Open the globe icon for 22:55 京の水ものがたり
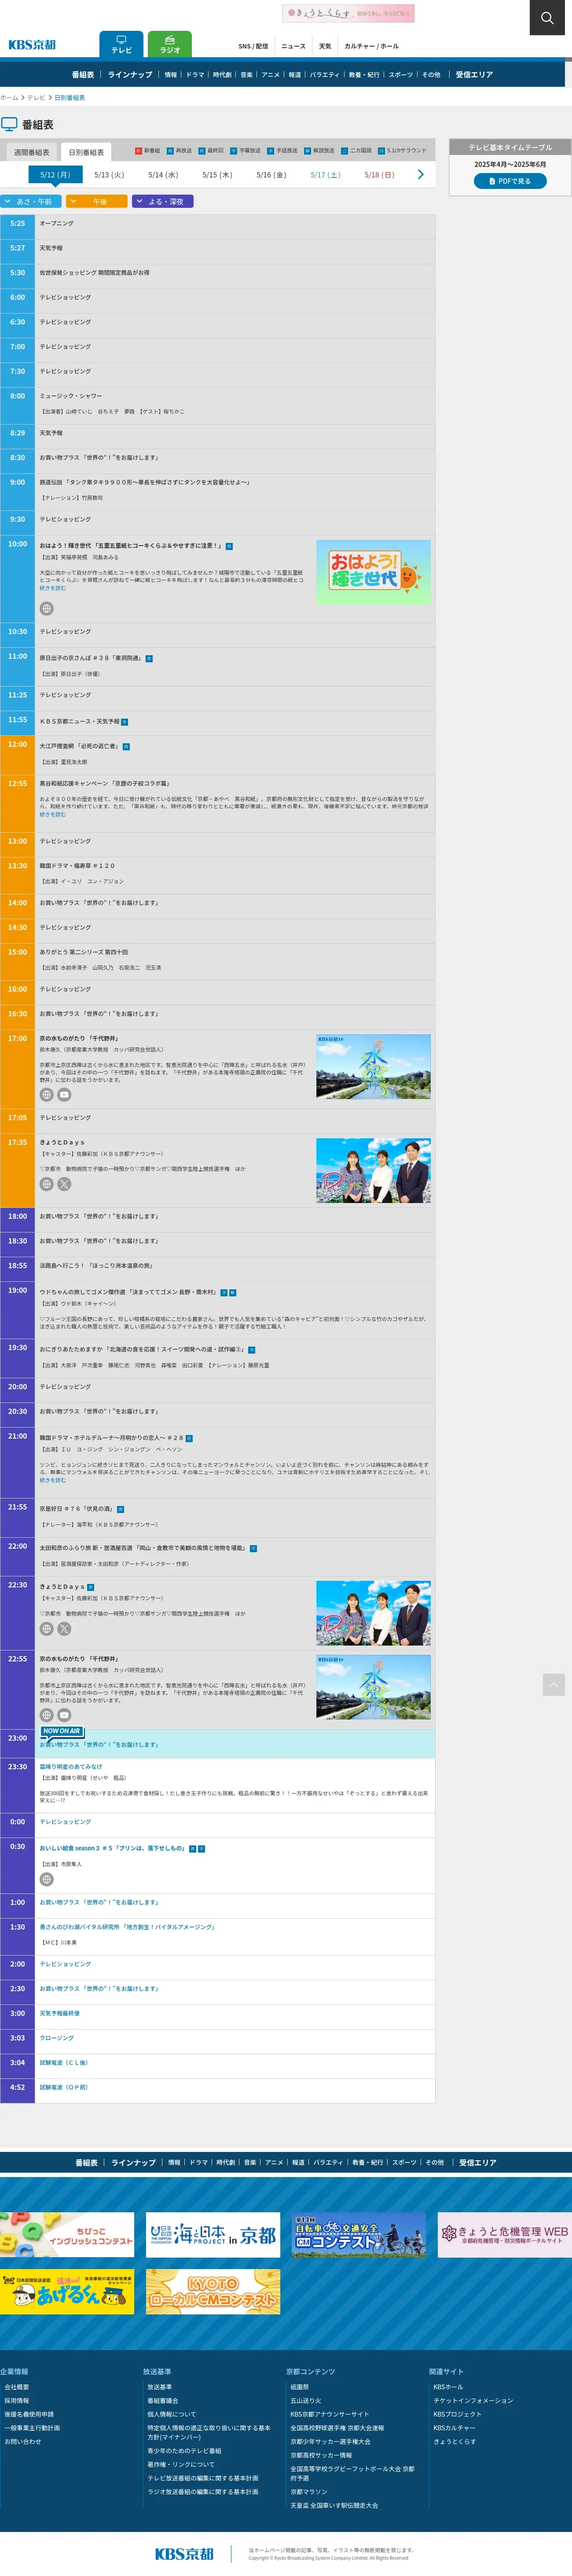 pyautogui.click(x=46, y=1715)
